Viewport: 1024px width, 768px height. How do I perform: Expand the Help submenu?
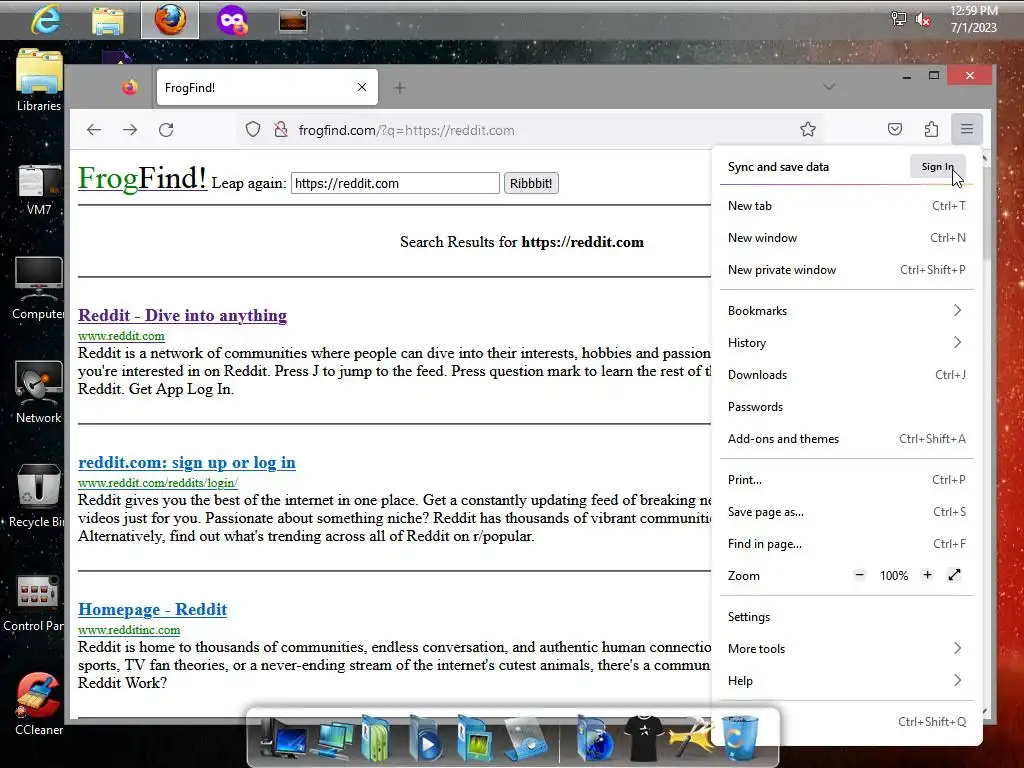(846, 680)
